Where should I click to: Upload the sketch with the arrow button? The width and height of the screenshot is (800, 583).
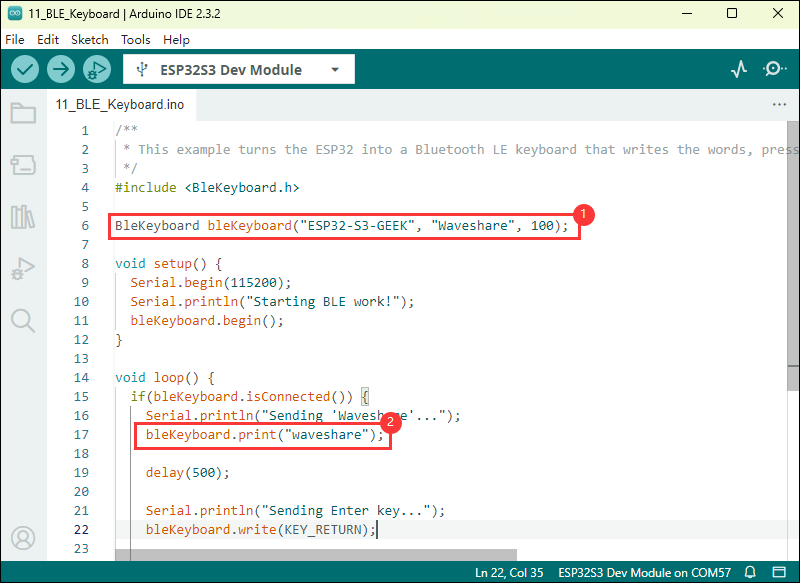pos(61,70)
